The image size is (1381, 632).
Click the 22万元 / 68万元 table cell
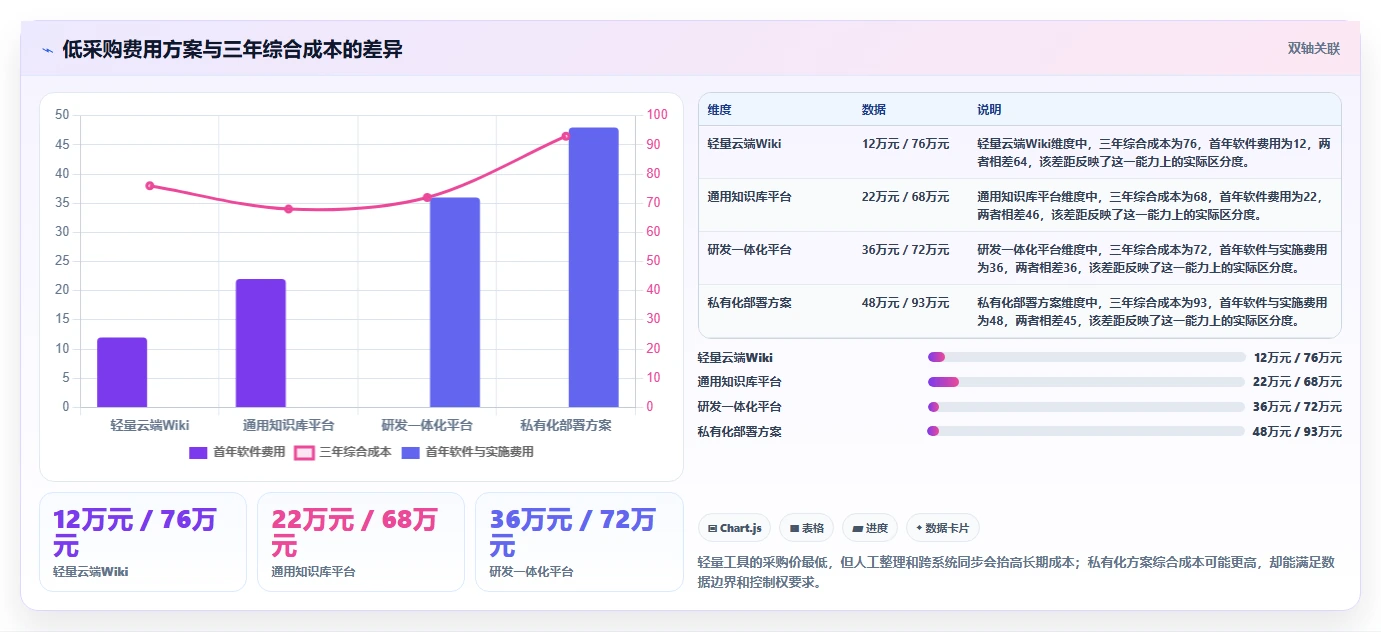coord(905,197)
